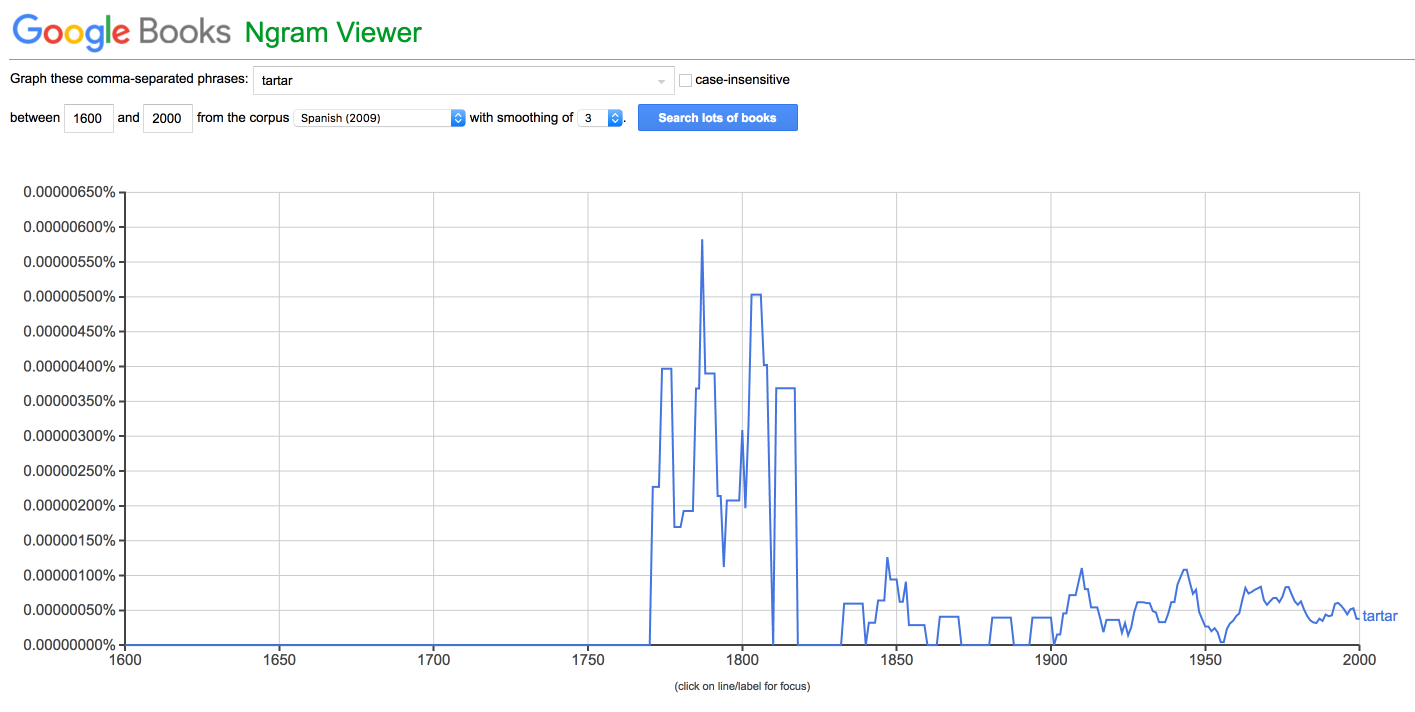Click the tartar line label on chart

coord(1379,616)
